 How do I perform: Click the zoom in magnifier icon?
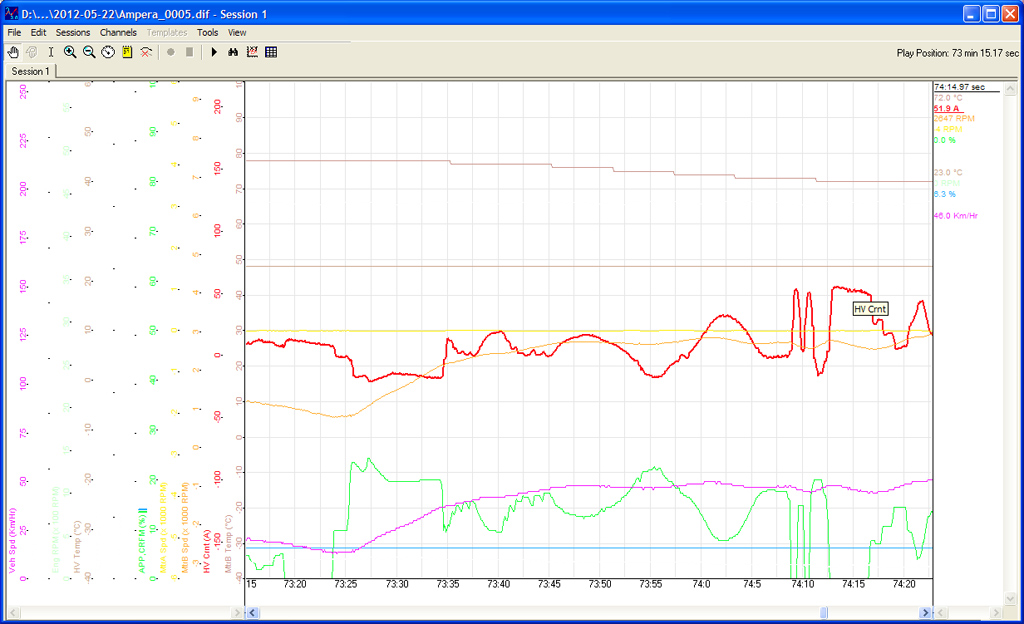point(70,52)
